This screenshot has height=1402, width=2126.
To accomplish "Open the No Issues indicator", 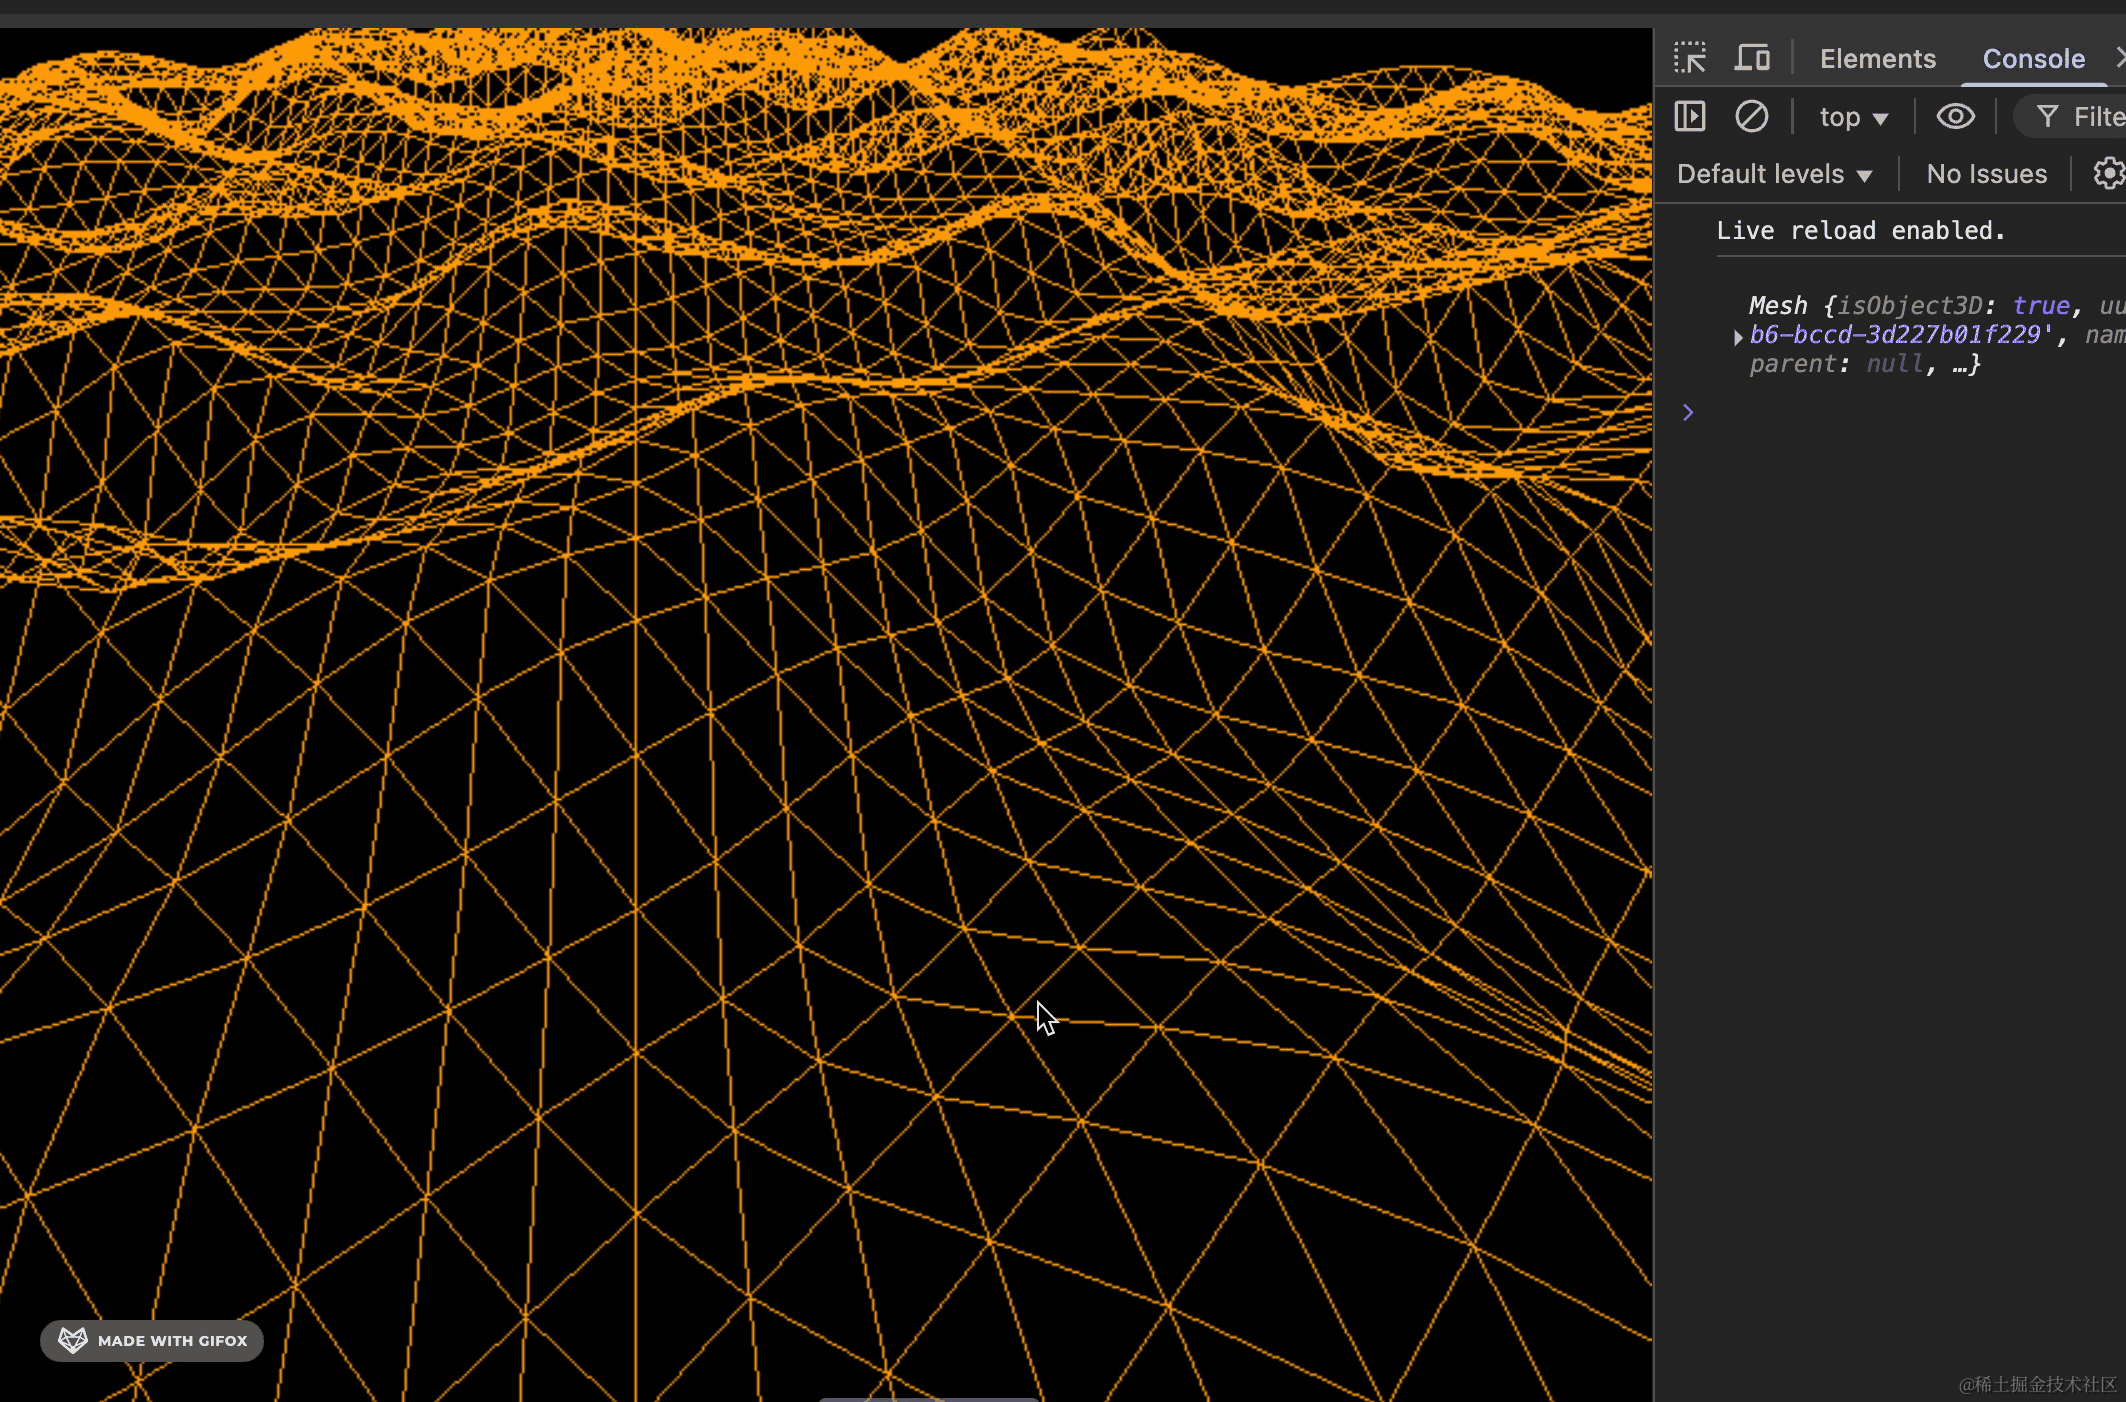I will pos(1986,174).
